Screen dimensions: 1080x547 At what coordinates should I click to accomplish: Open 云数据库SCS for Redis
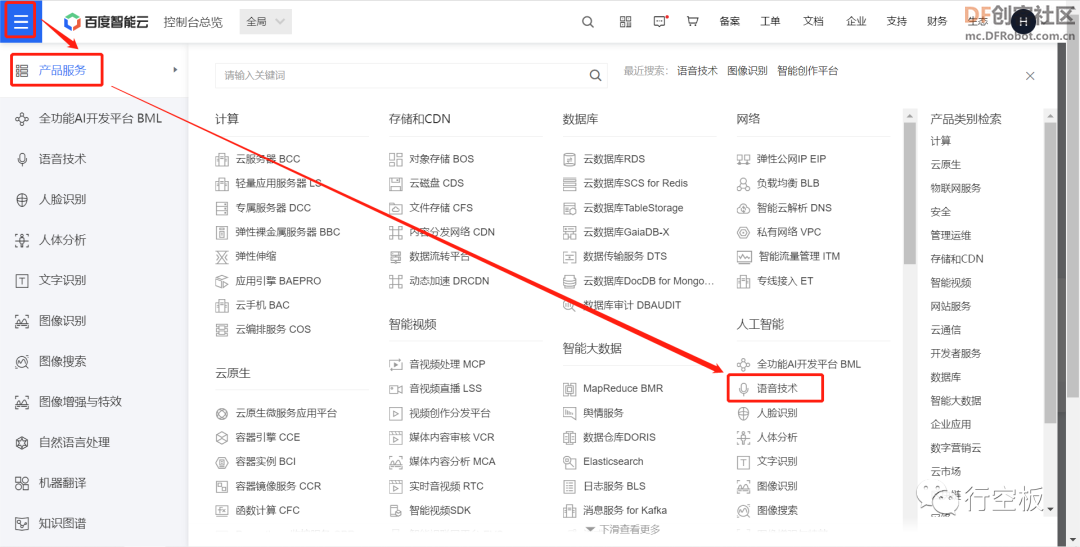click(x=635, y=183)
